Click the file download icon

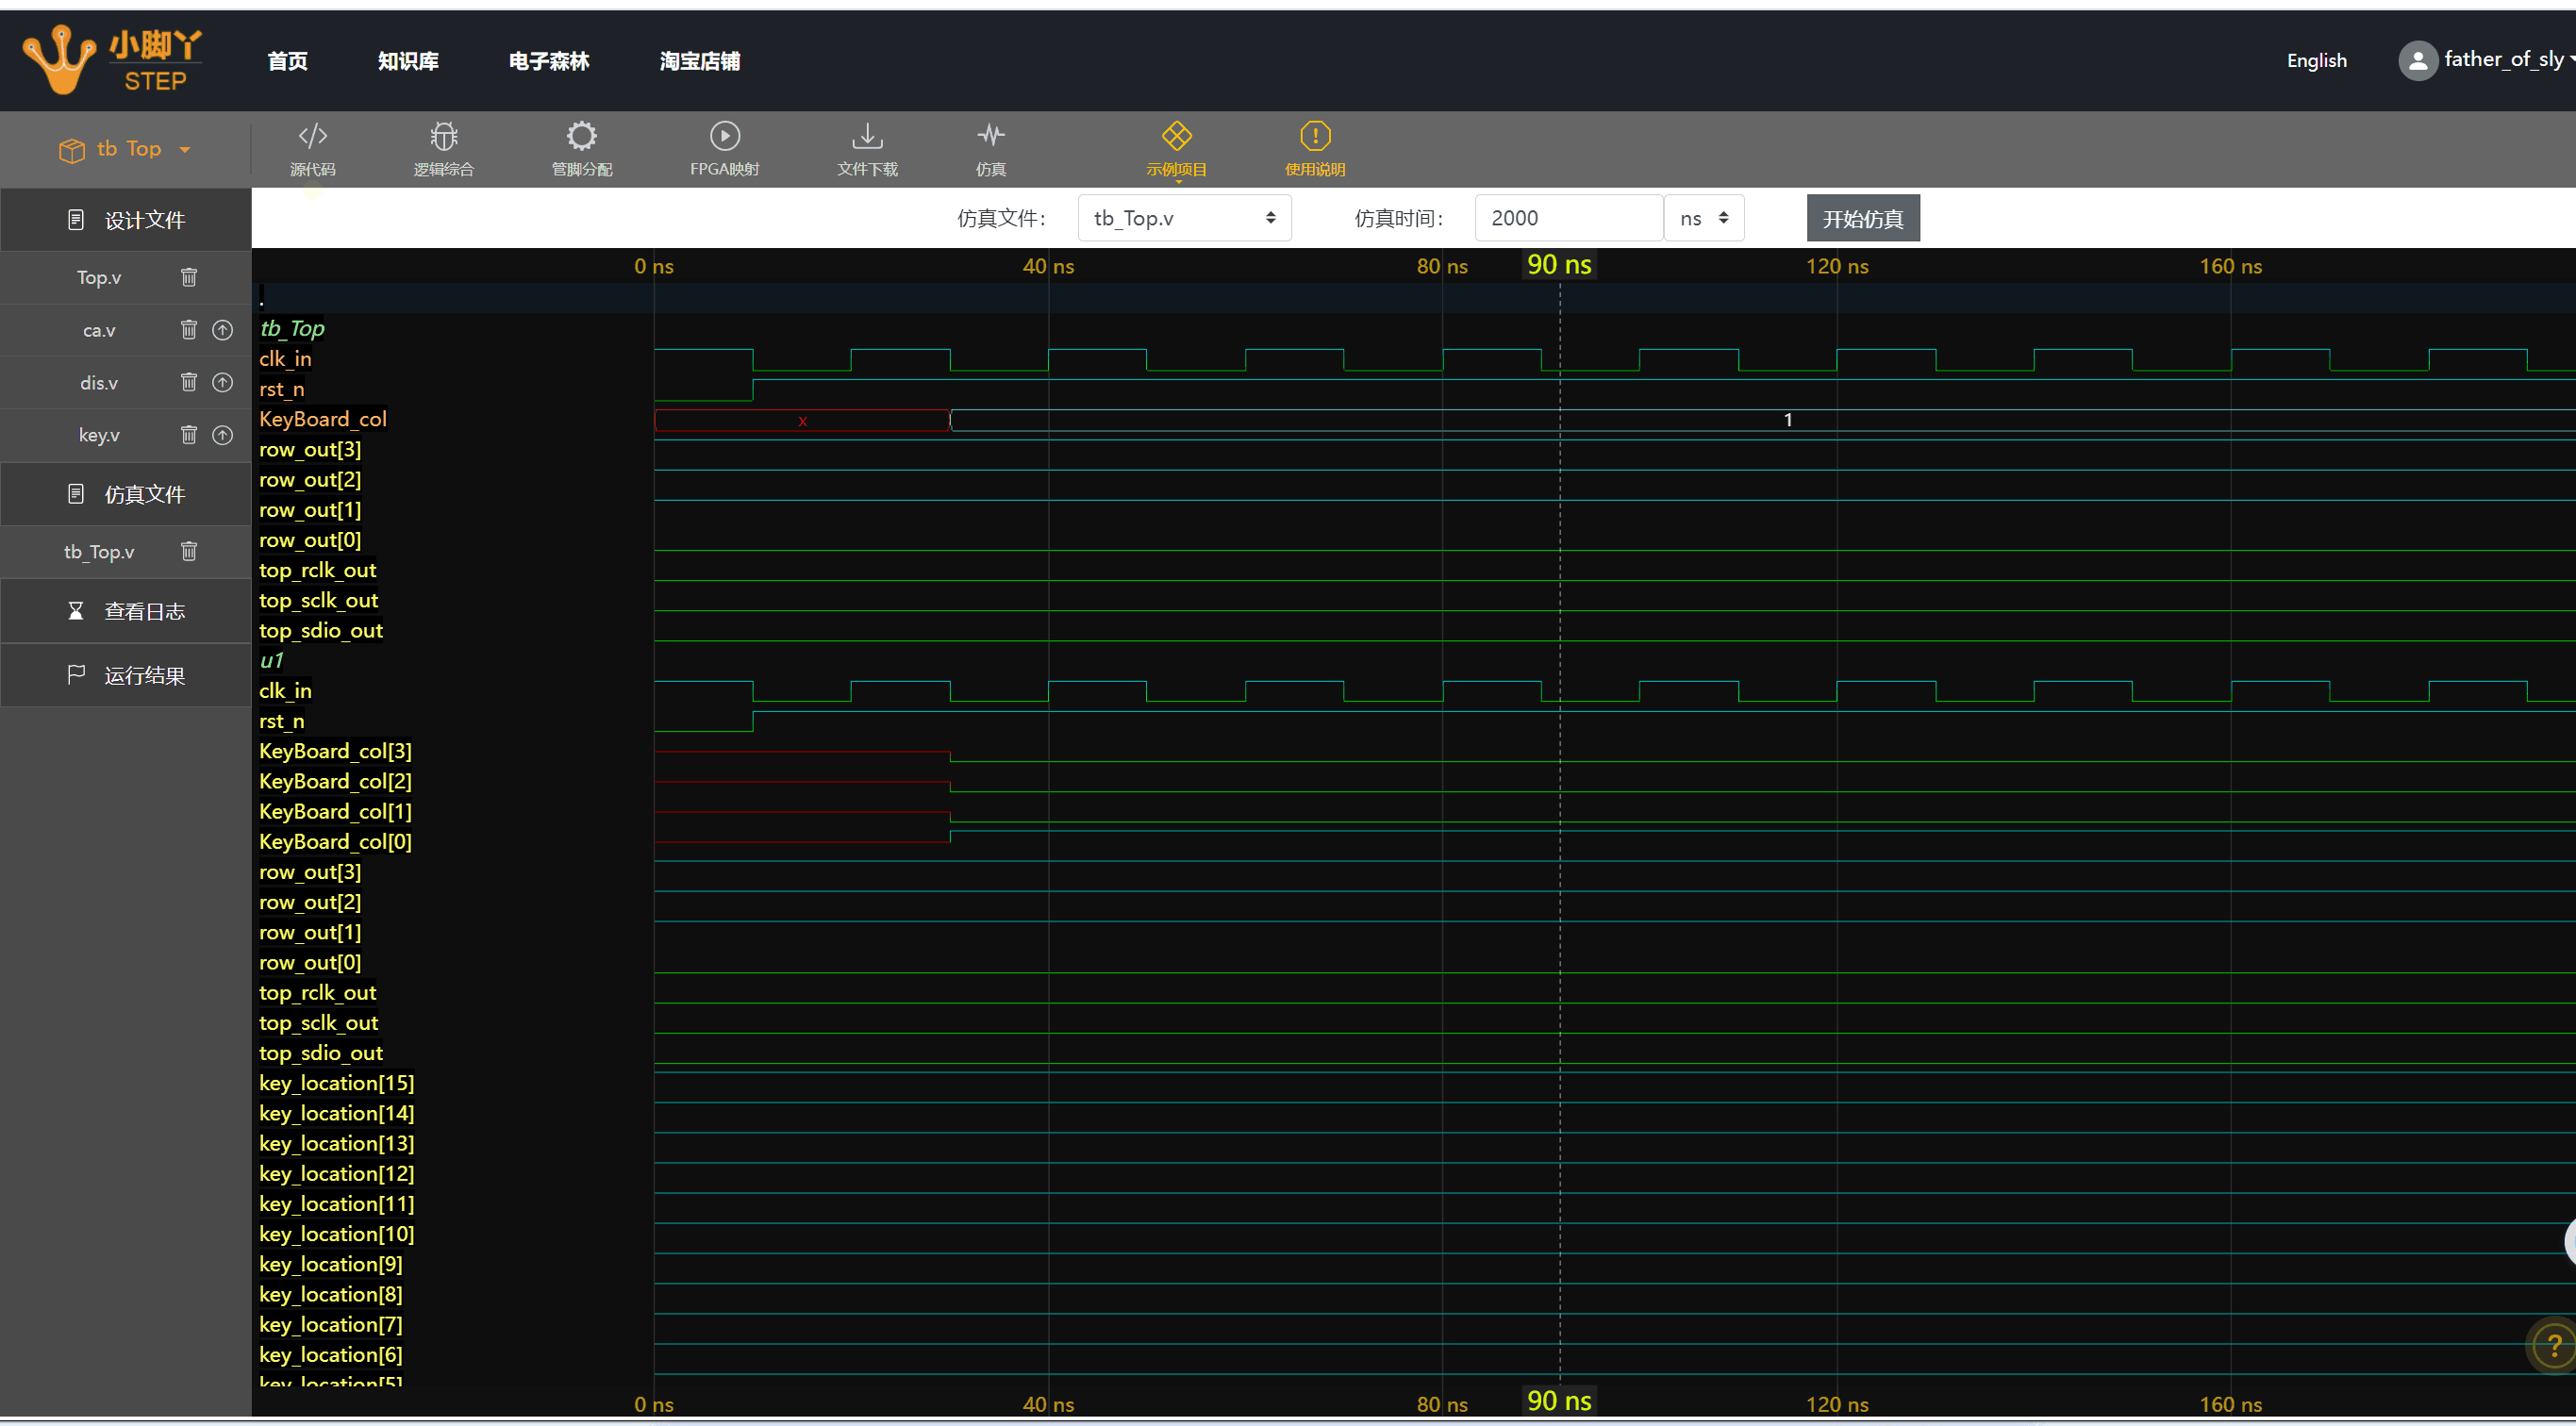(866, 136)
